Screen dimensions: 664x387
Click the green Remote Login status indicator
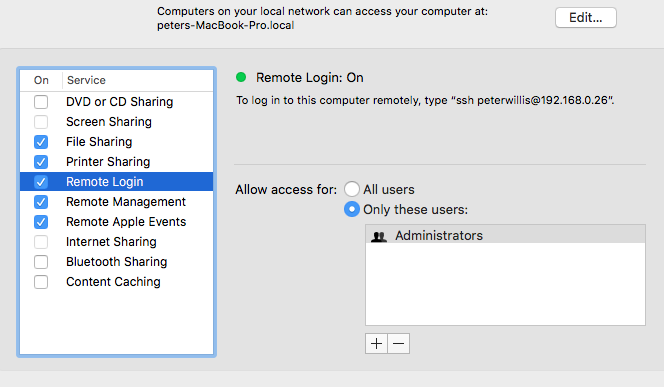click(x=241, y=77)
